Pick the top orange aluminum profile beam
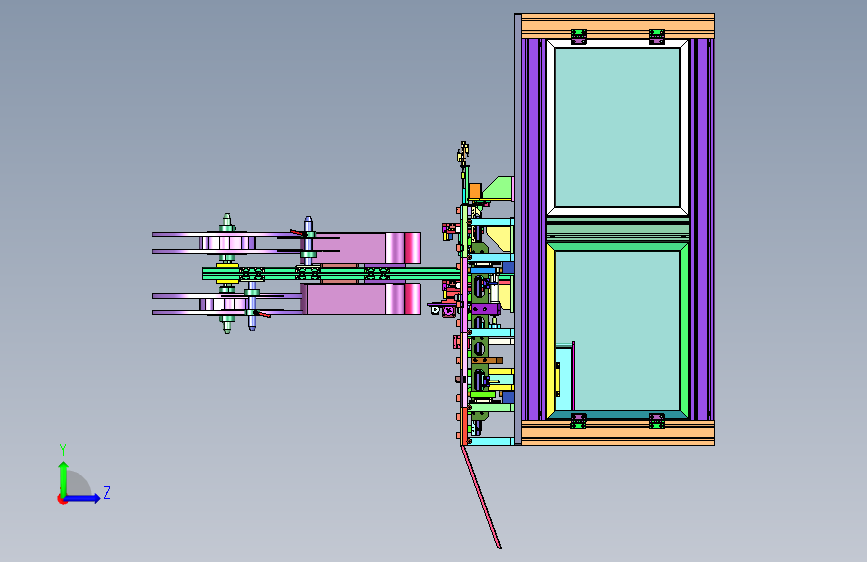867x562 pixels. [618, 26]
